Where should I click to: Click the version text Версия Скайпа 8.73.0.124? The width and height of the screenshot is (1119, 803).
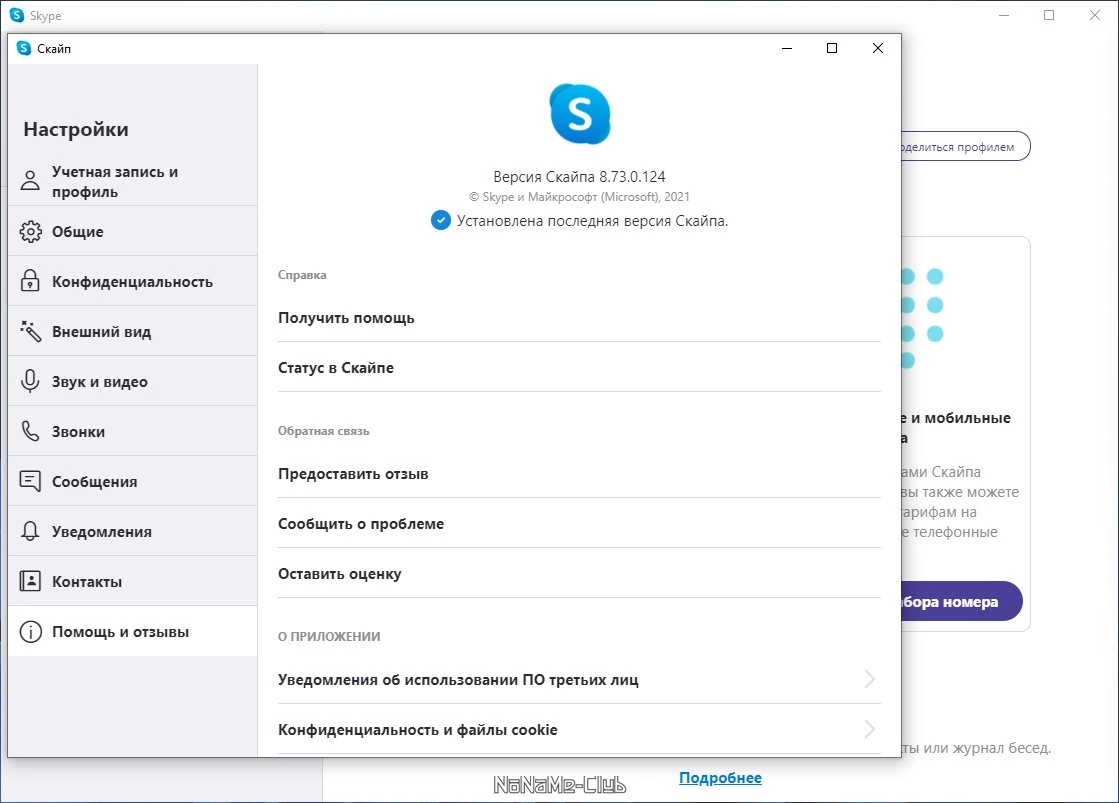point(579,176)
